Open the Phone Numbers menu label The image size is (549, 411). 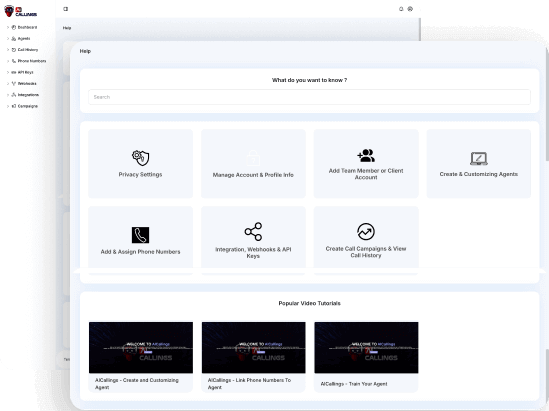coord(32,61)
